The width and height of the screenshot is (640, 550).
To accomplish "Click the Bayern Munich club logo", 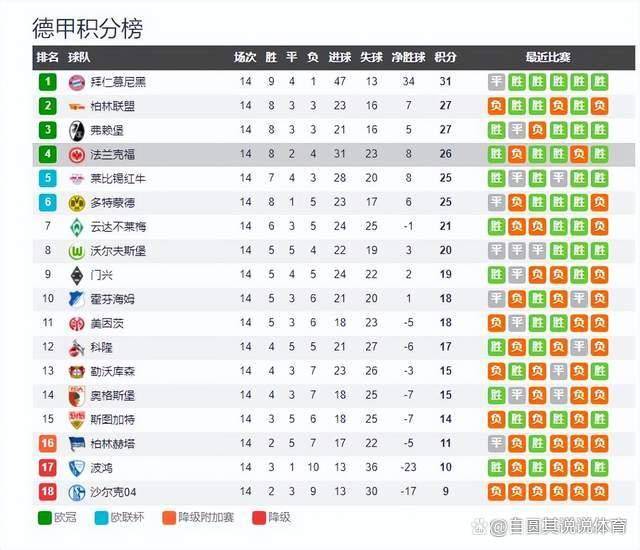I will coord(76,82).
